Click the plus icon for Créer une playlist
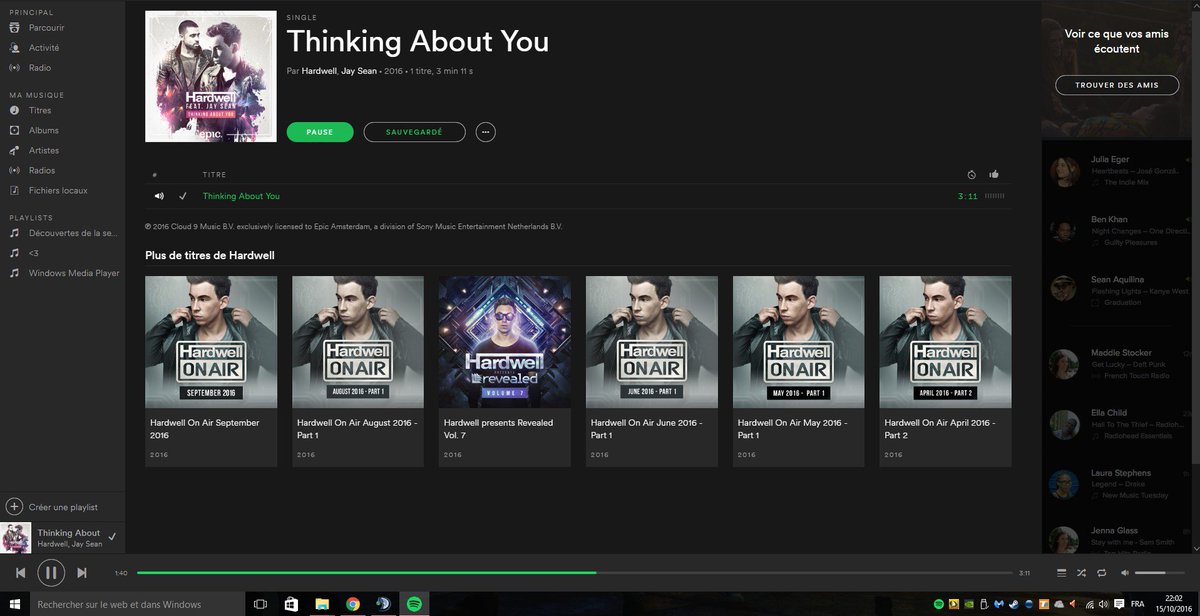The height and width of the screenshot is (616, 1200). coord(14,507)
